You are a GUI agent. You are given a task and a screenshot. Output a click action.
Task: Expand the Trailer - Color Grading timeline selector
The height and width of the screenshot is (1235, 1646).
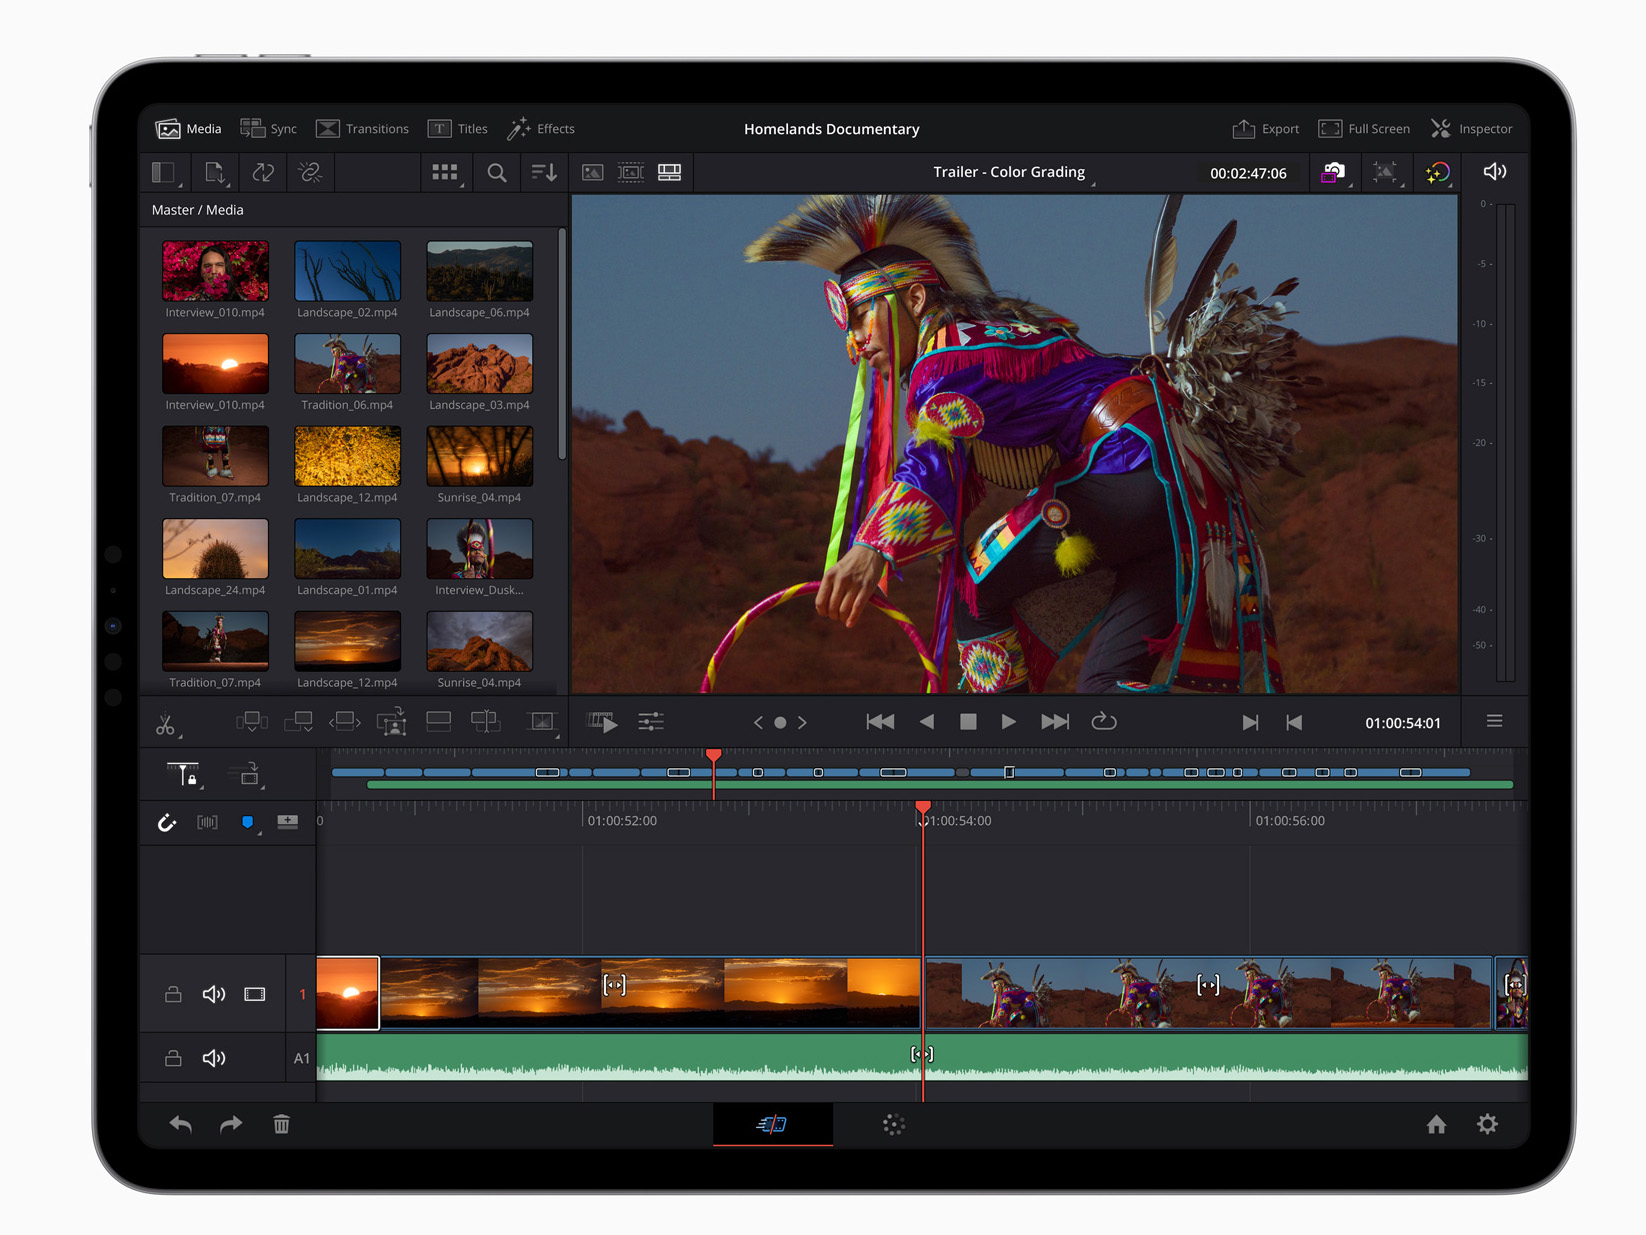1010,172
